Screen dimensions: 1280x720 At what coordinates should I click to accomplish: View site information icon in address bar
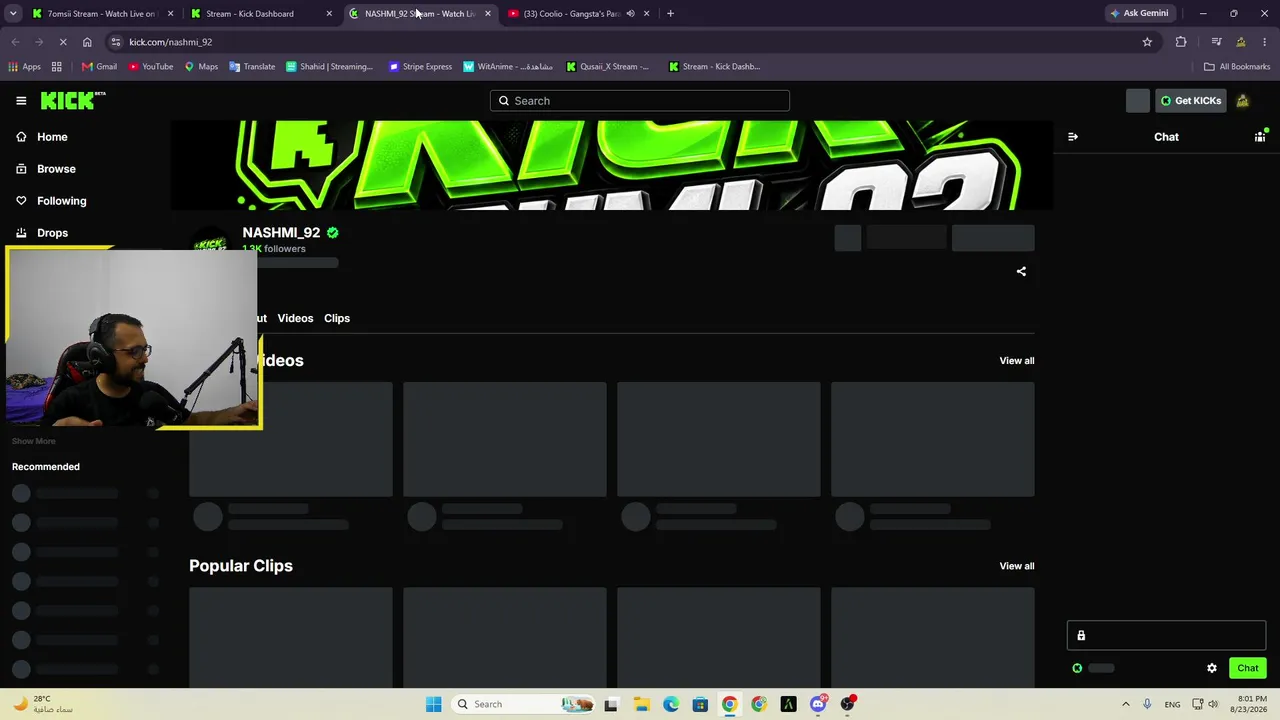[116, 42]
